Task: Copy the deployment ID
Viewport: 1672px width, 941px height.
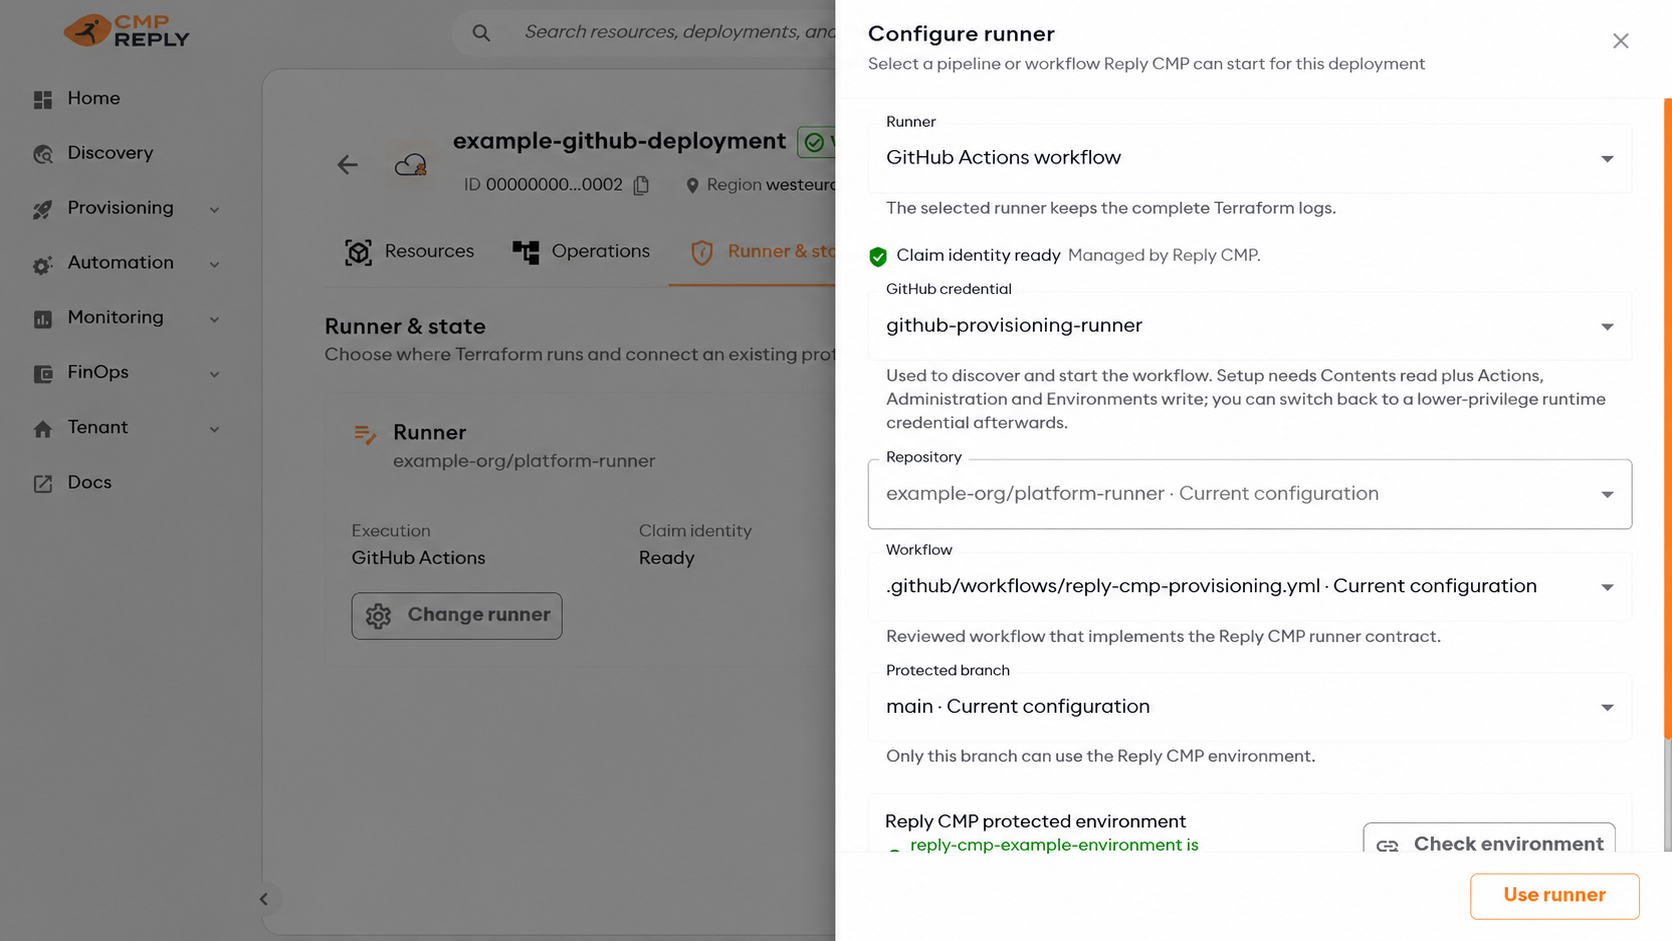Action: tap(641, 185)
